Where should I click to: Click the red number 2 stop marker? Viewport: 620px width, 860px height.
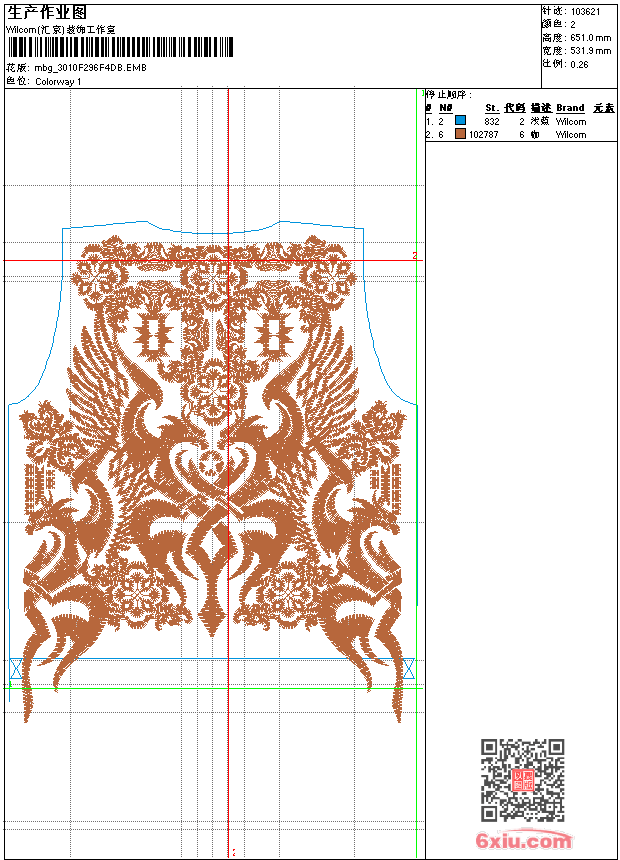pyautogui.click(x=414, y=256)
